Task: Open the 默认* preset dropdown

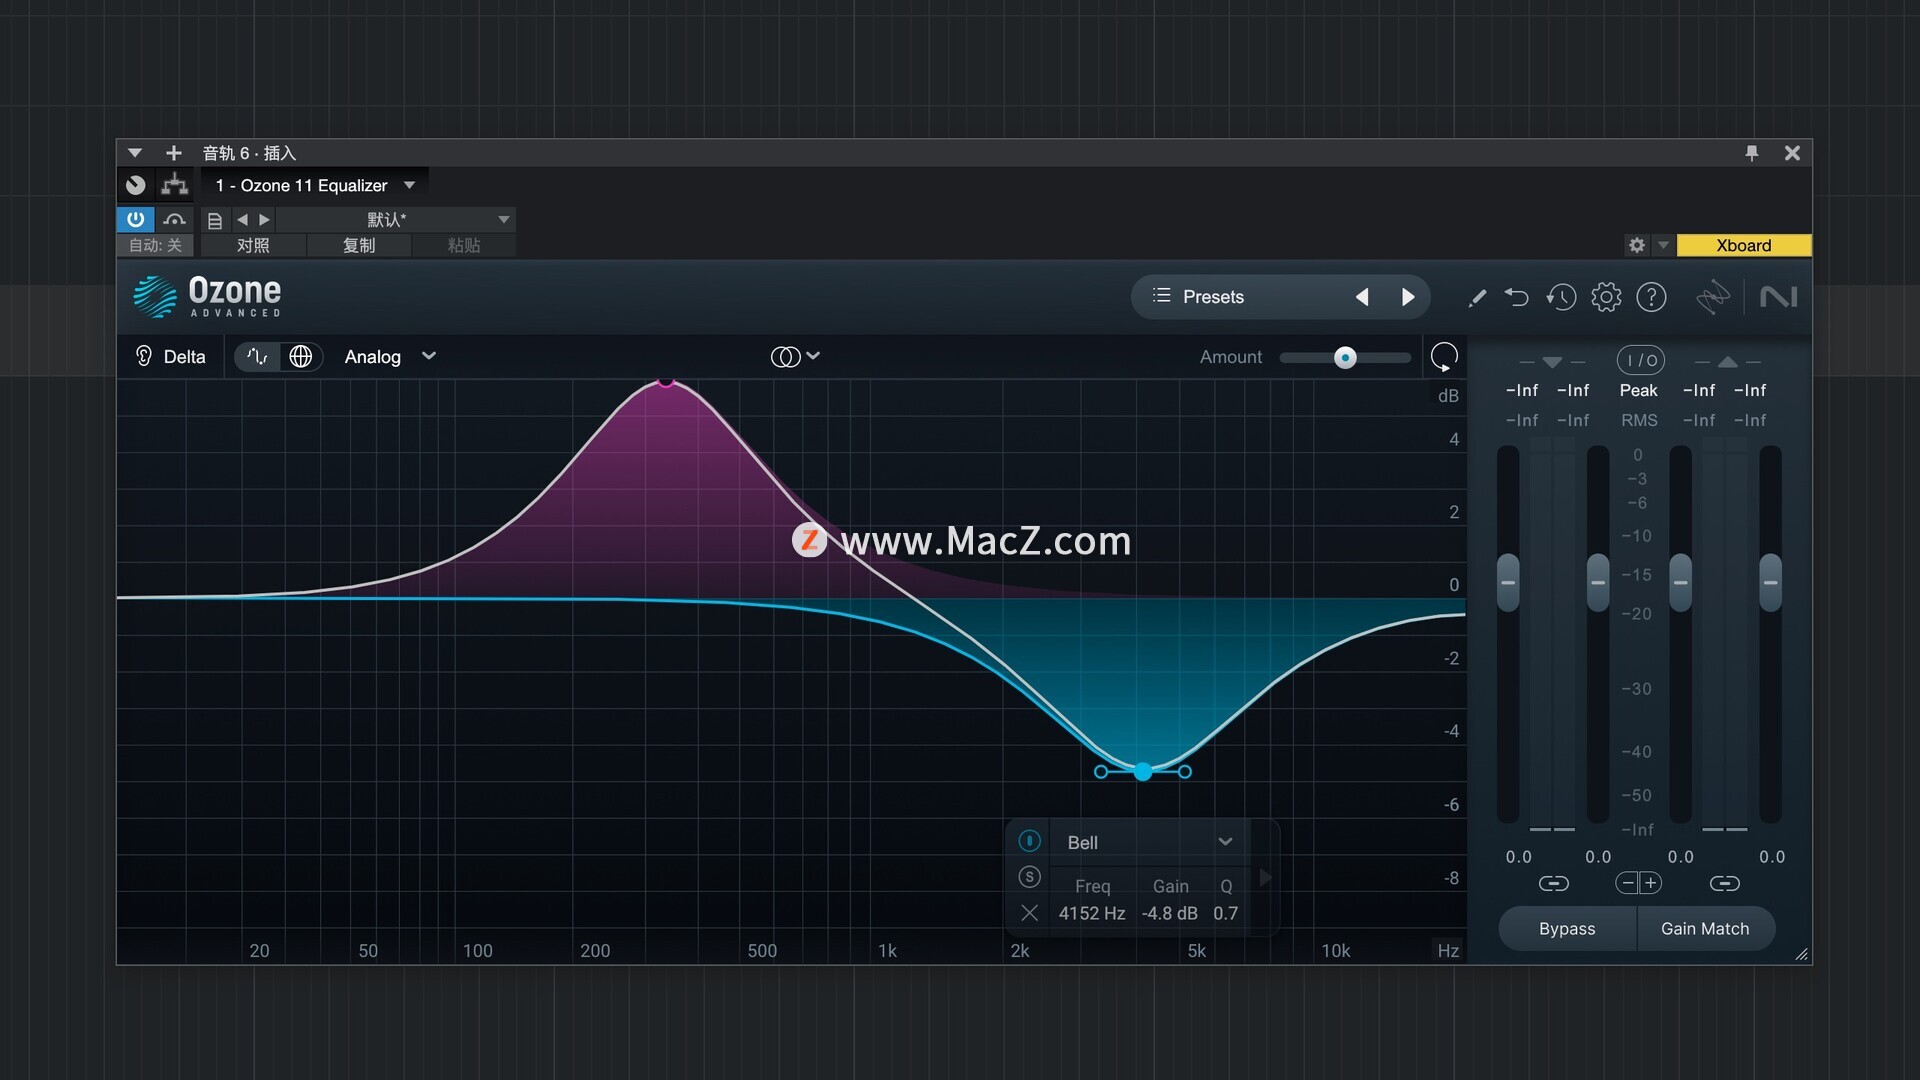Action: tap(395, 219)
